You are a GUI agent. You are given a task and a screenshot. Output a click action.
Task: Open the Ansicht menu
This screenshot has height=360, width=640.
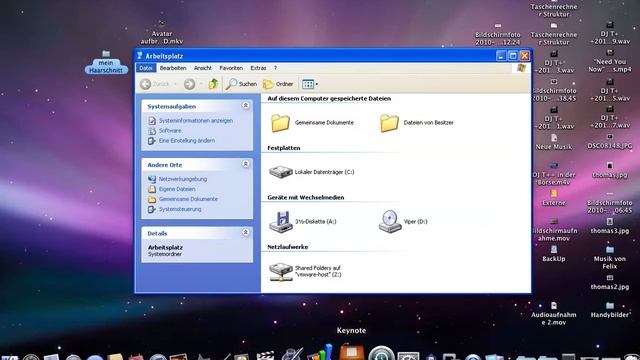tap(203, 68)
